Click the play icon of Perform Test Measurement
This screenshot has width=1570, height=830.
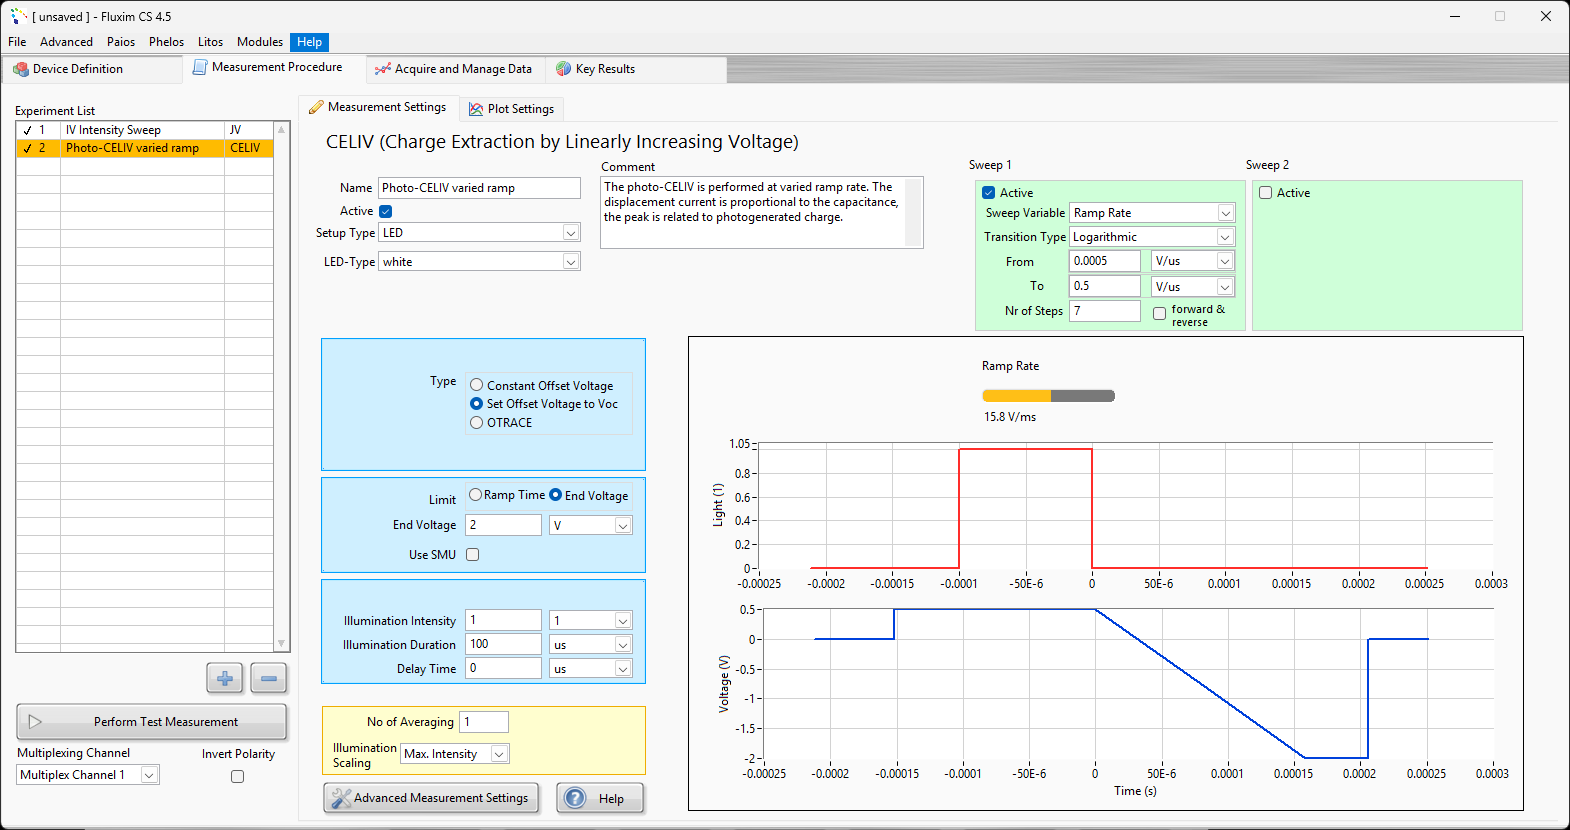(35, 722)
